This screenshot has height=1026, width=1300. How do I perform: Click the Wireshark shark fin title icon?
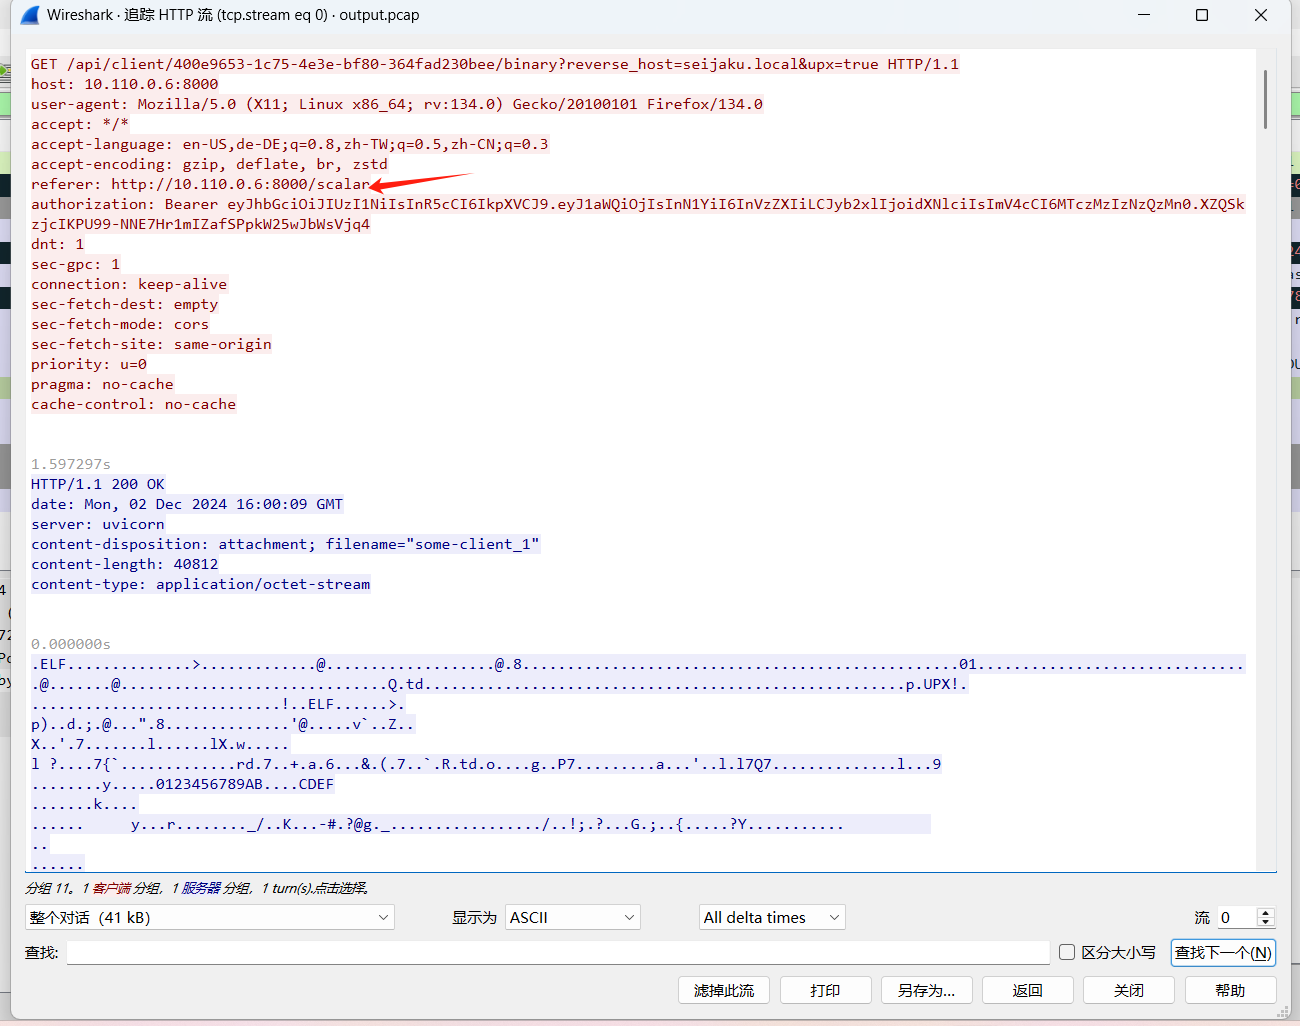[x=30, y=15]
